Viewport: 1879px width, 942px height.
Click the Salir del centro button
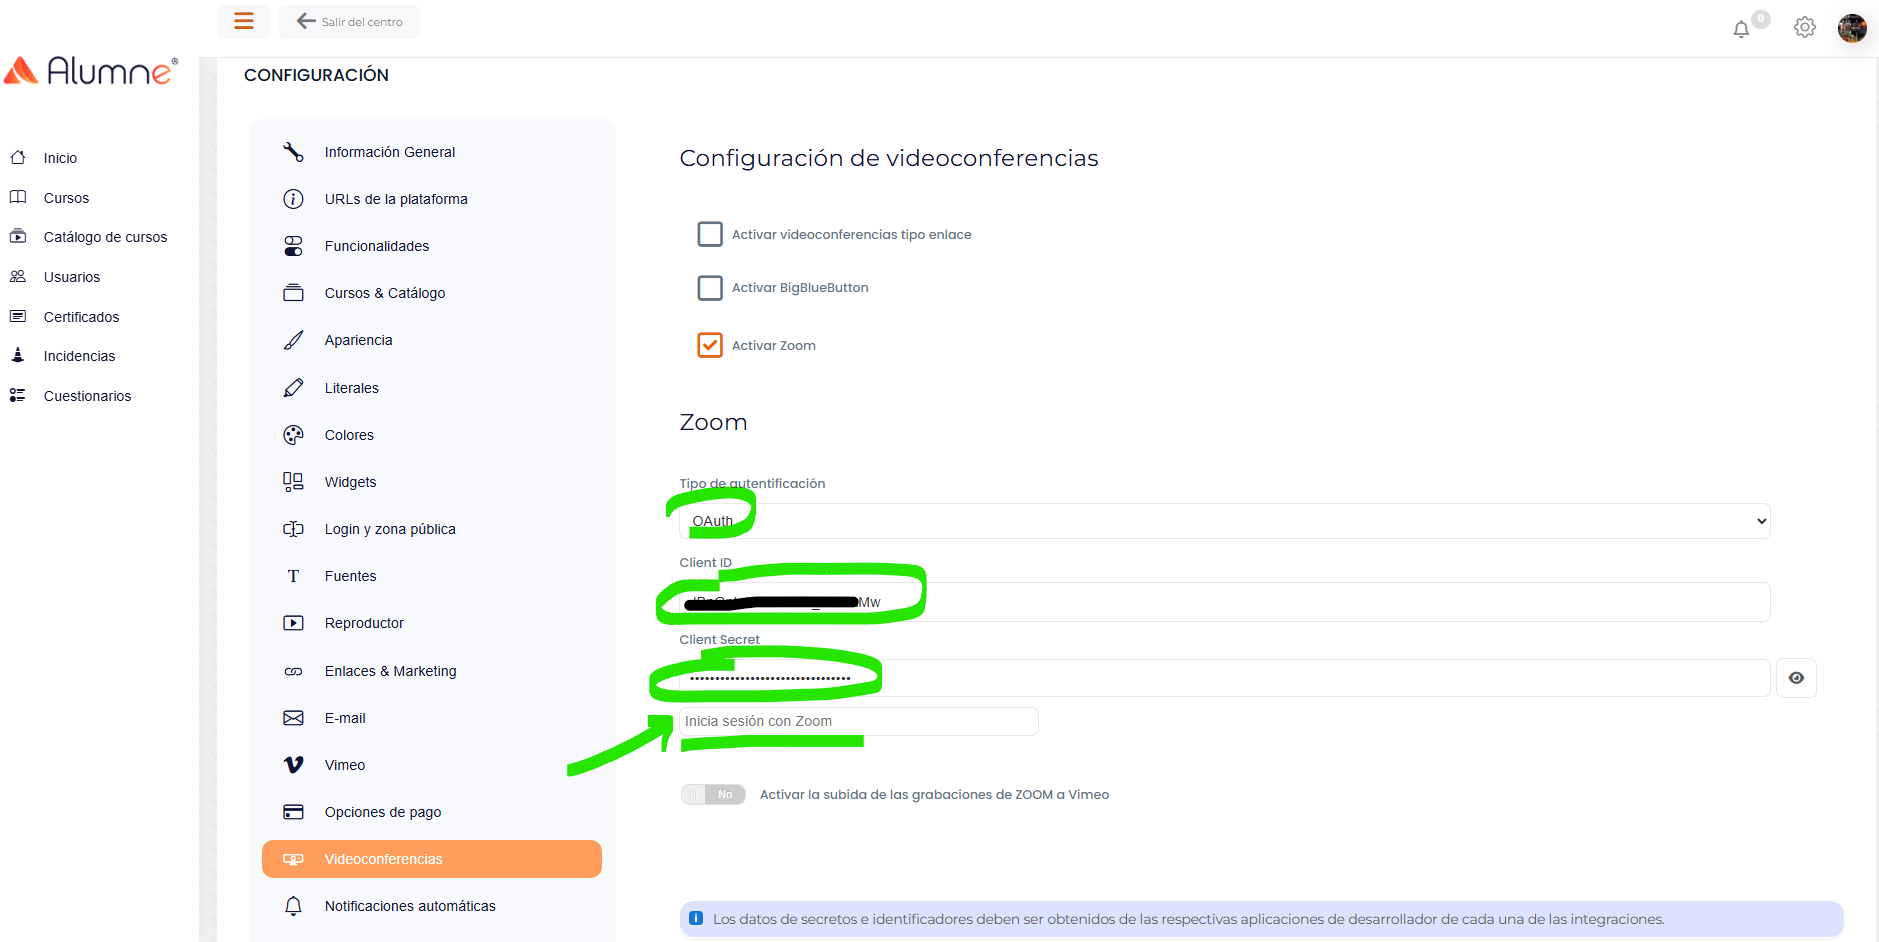pyautogui.click(x=349, y=22)
